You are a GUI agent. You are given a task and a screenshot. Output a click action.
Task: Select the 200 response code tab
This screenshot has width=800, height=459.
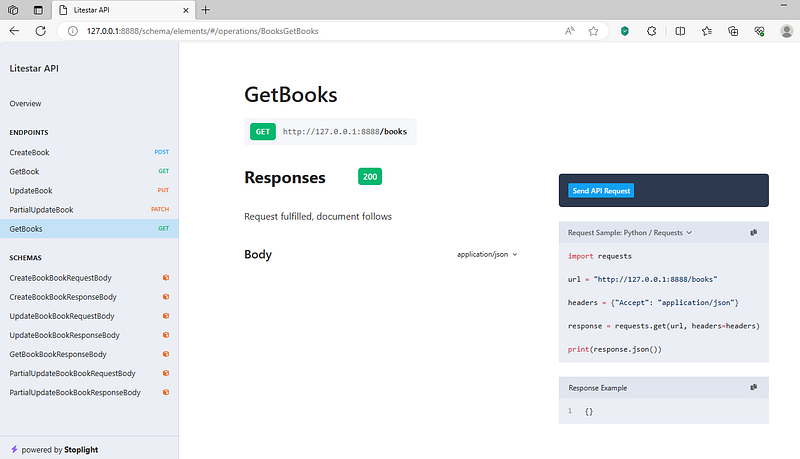370,177
